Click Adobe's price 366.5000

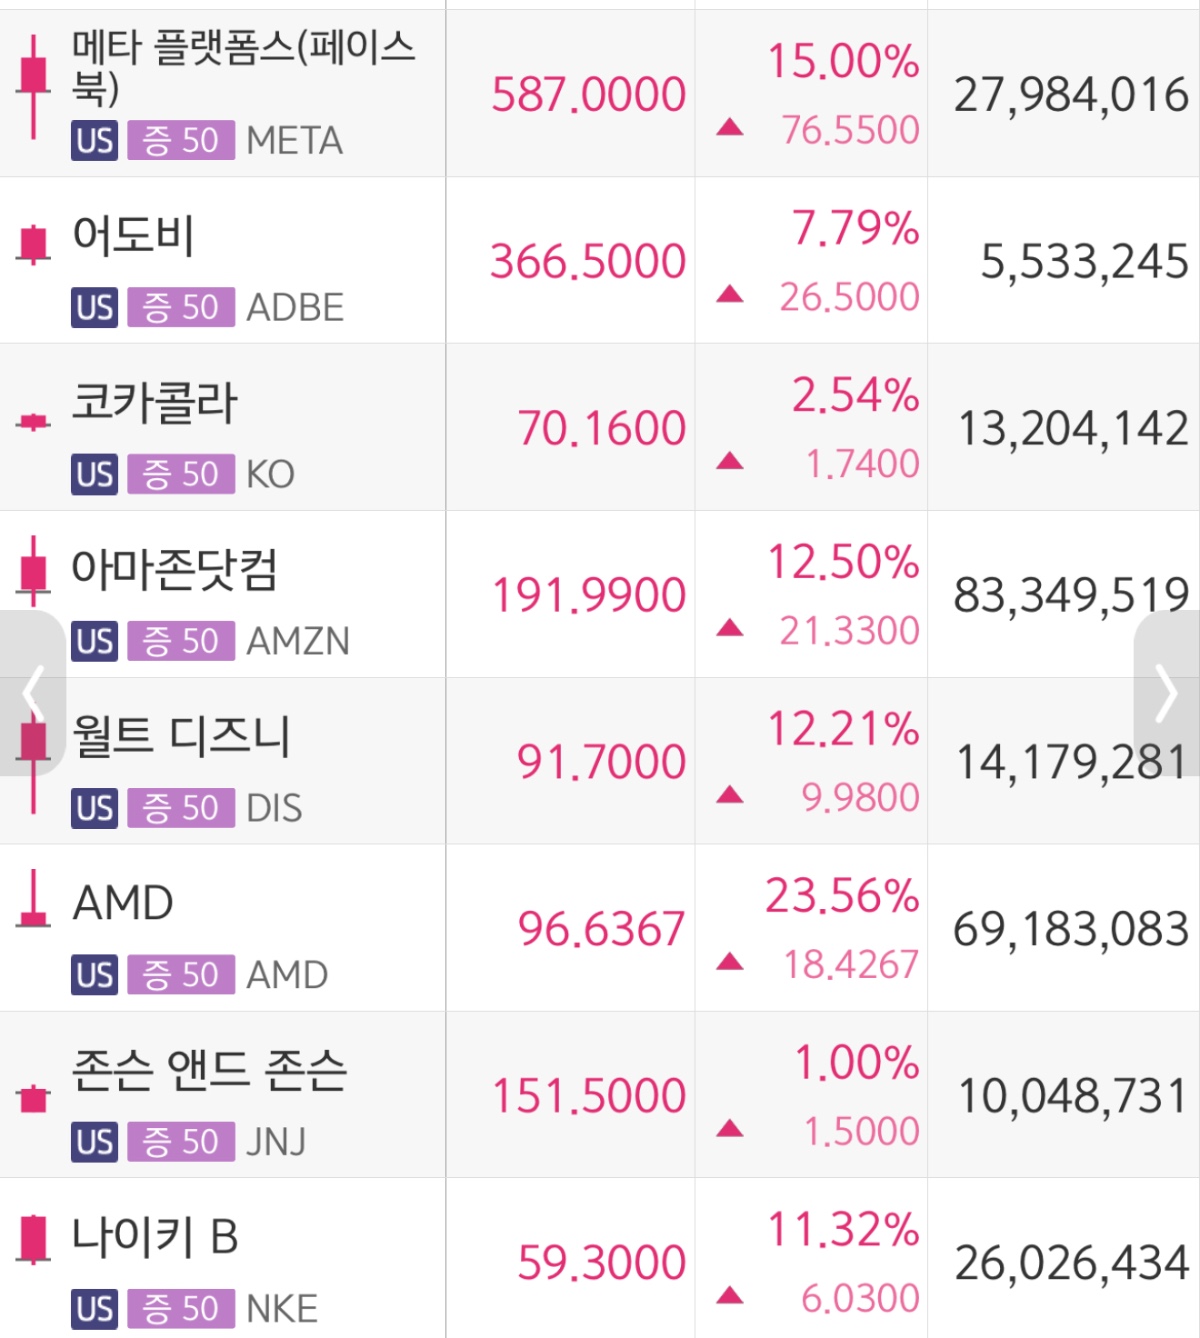(588, 262)
